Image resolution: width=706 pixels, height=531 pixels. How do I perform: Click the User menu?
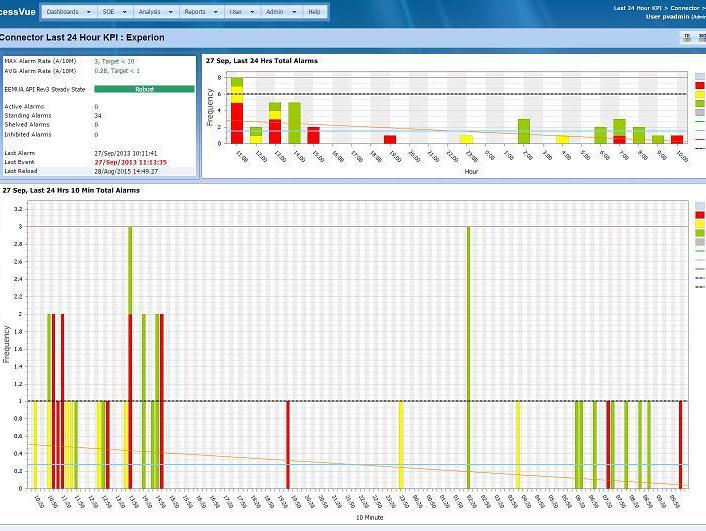[x=240, y=11]
